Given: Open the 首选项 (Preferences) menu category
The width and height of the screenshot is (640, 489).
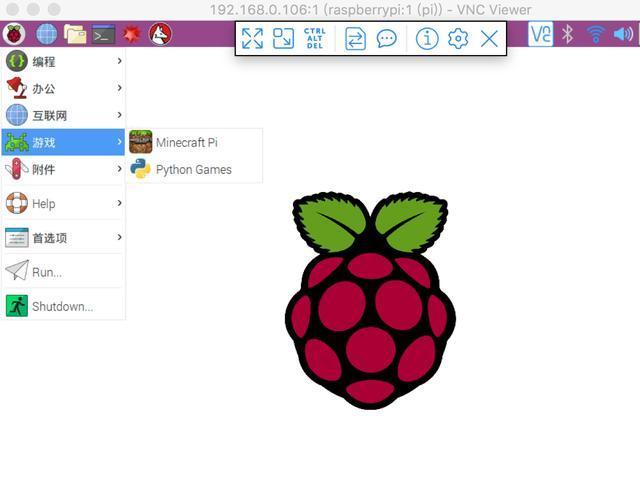Looking at the screenshot, I should point(63,238).
